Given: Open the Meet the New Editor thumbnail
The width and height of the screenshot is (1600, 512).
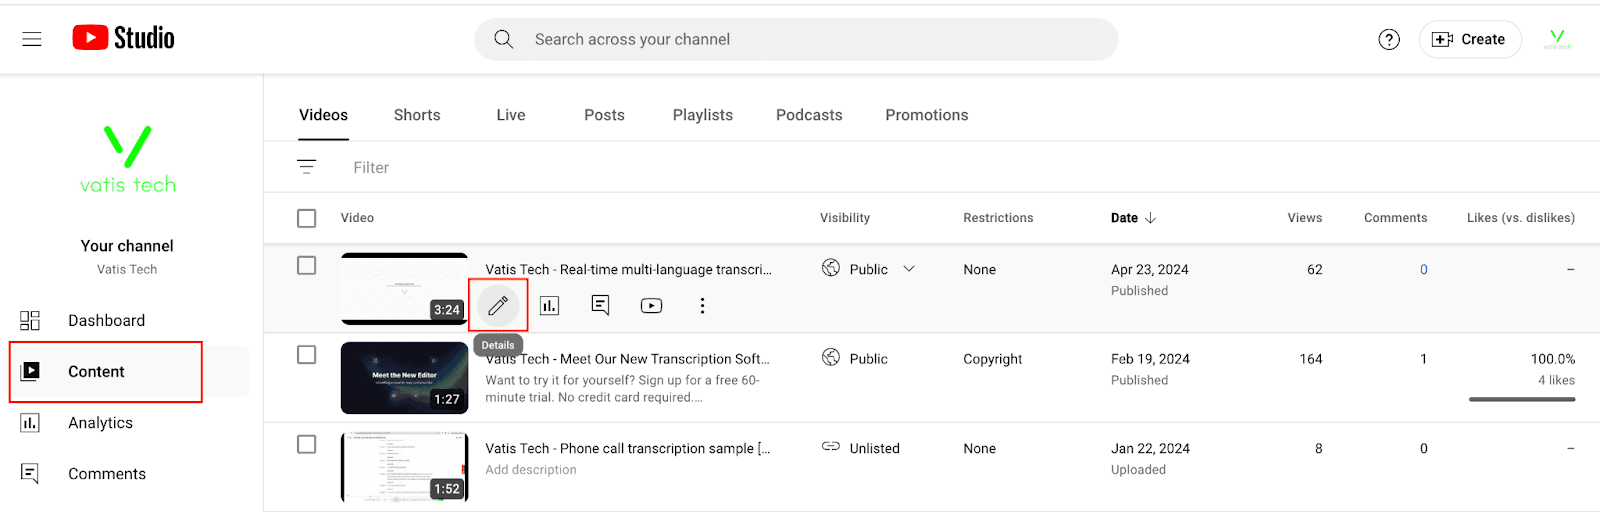Looking at the screenshot, I should (404, 378).
